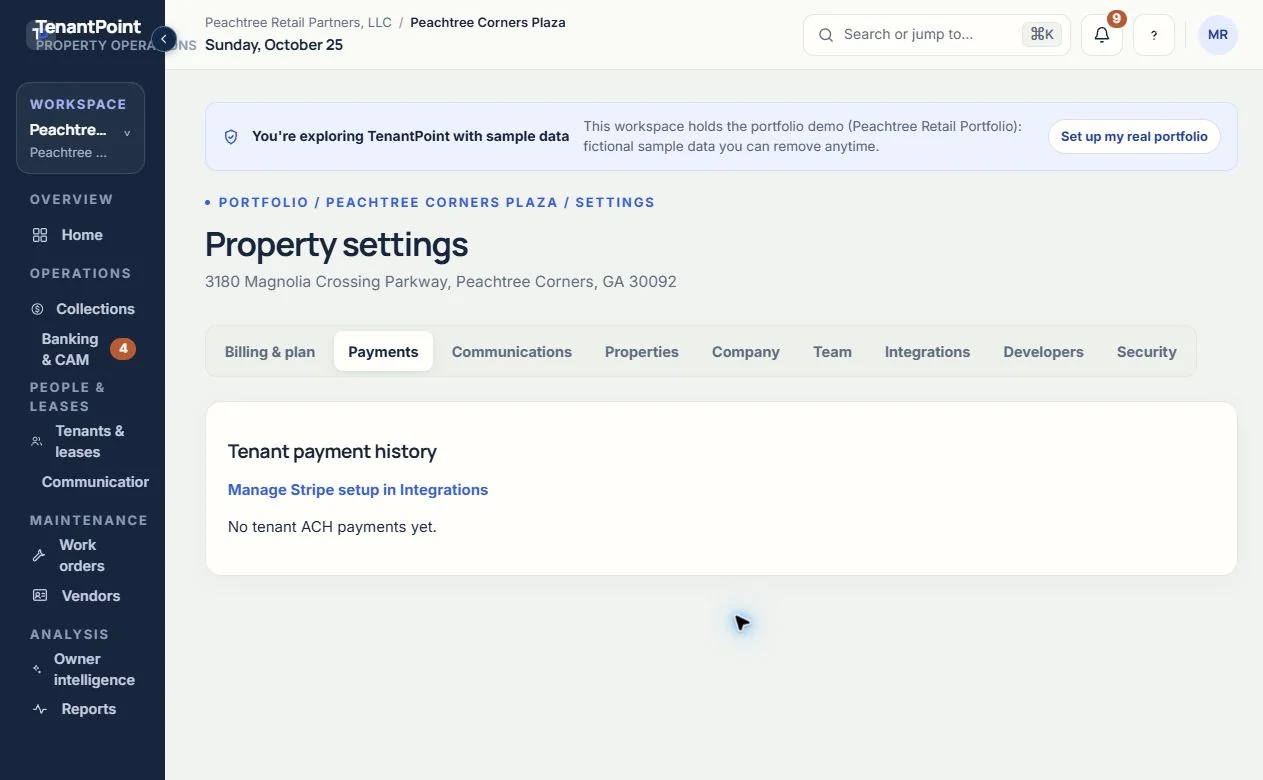Open the Company tab
This screenshot has height=780, width=1263.
[746, 352]
